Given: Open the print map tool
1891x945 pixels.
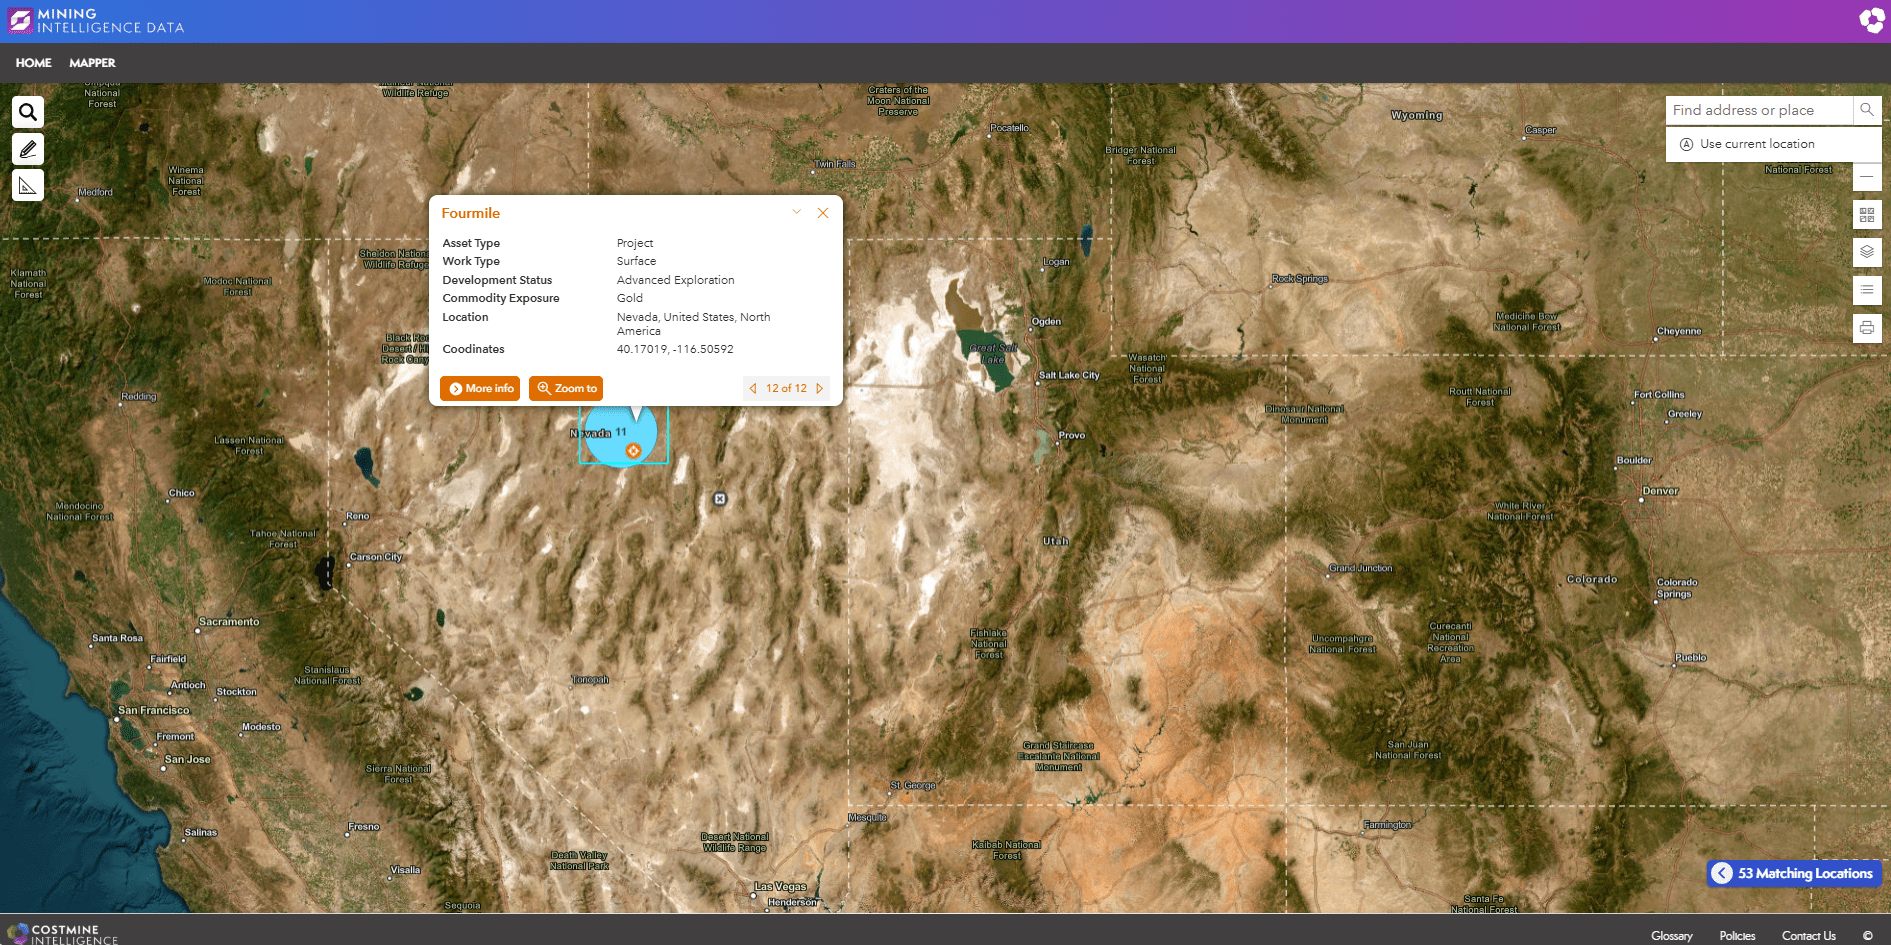Looking at the screenshot, I should pos(1867,328).
